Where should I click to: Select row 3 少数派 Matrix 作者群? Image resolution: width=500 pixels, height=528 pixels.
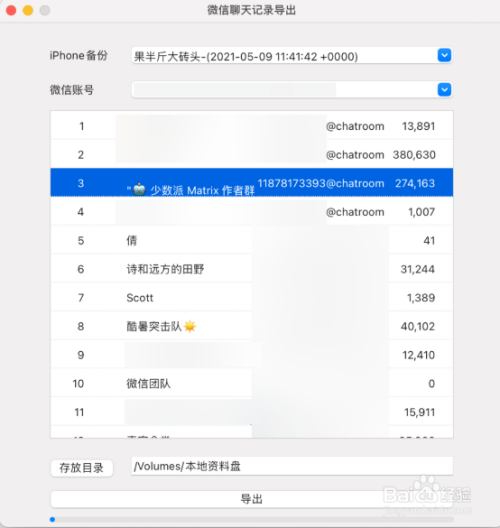click(252, 183)
